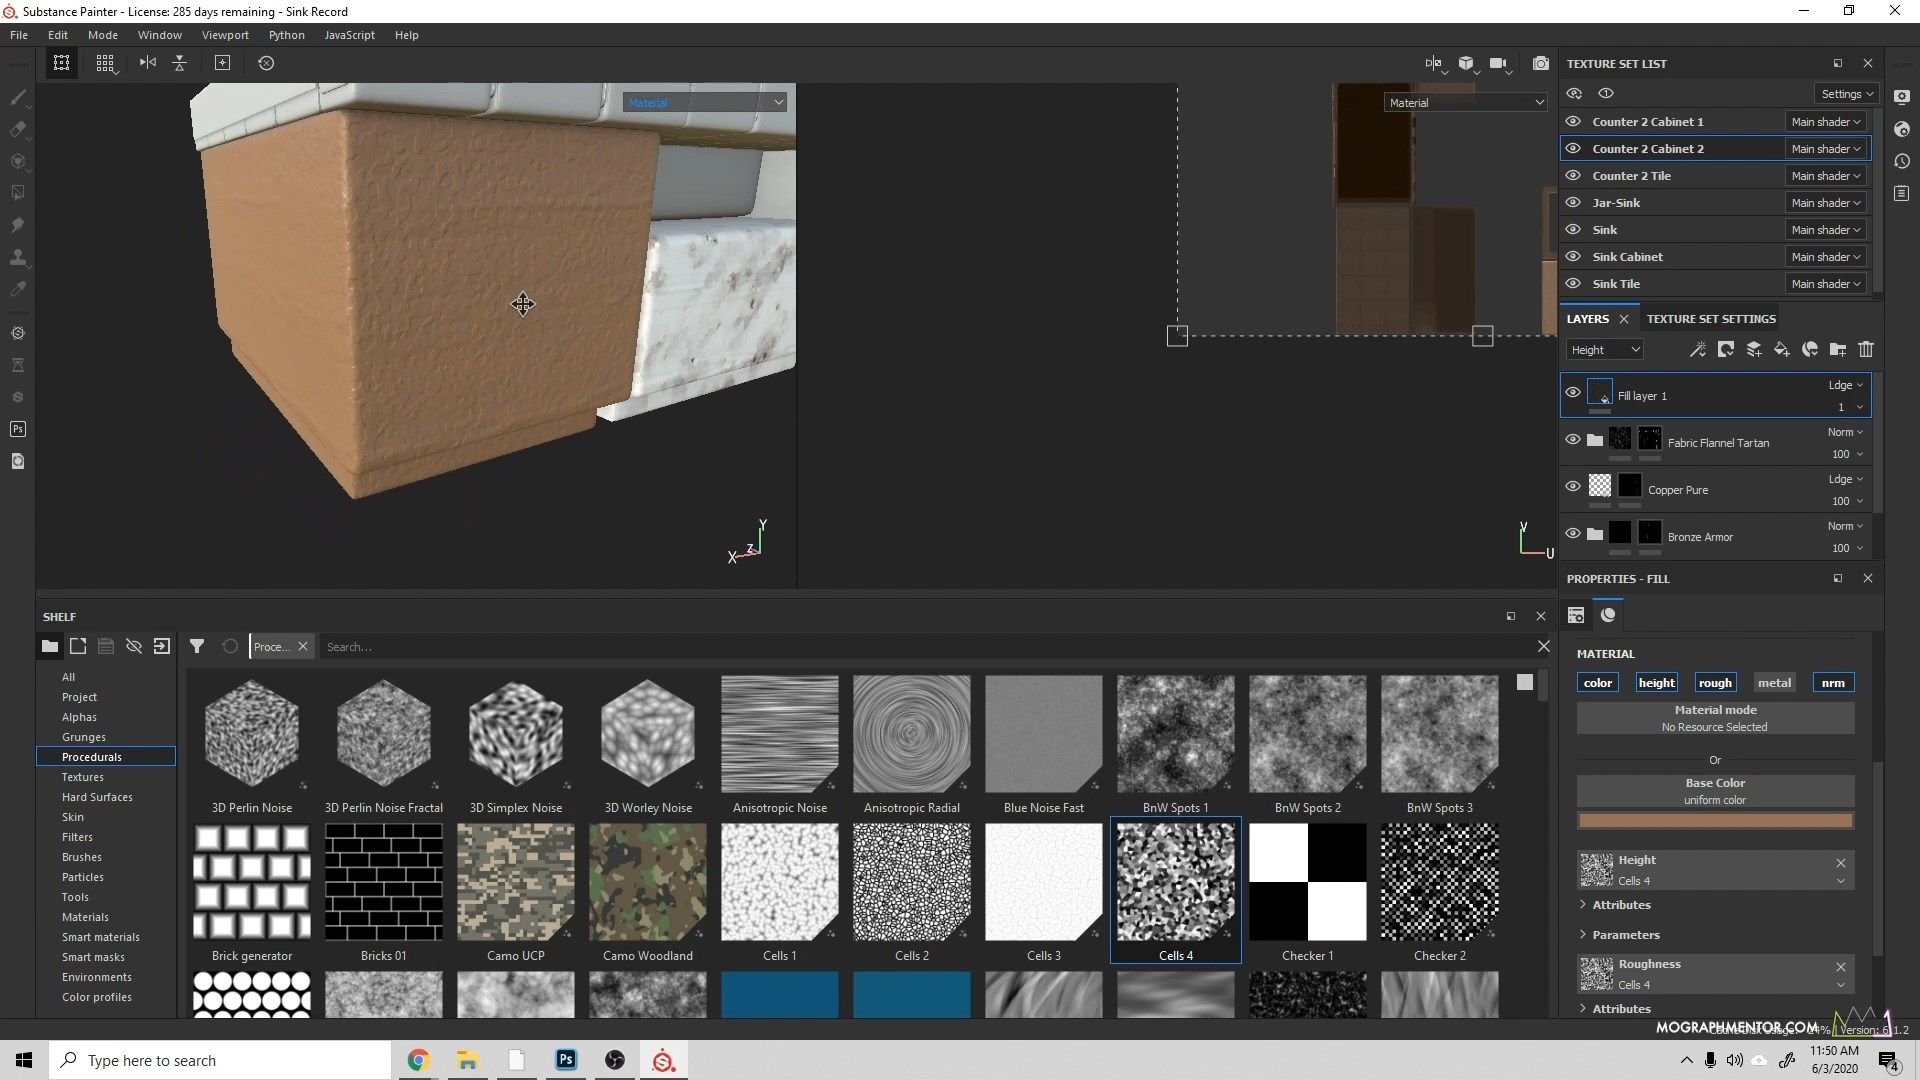Add a new fill layer with bucket icon

click(x=1781, y=349)
